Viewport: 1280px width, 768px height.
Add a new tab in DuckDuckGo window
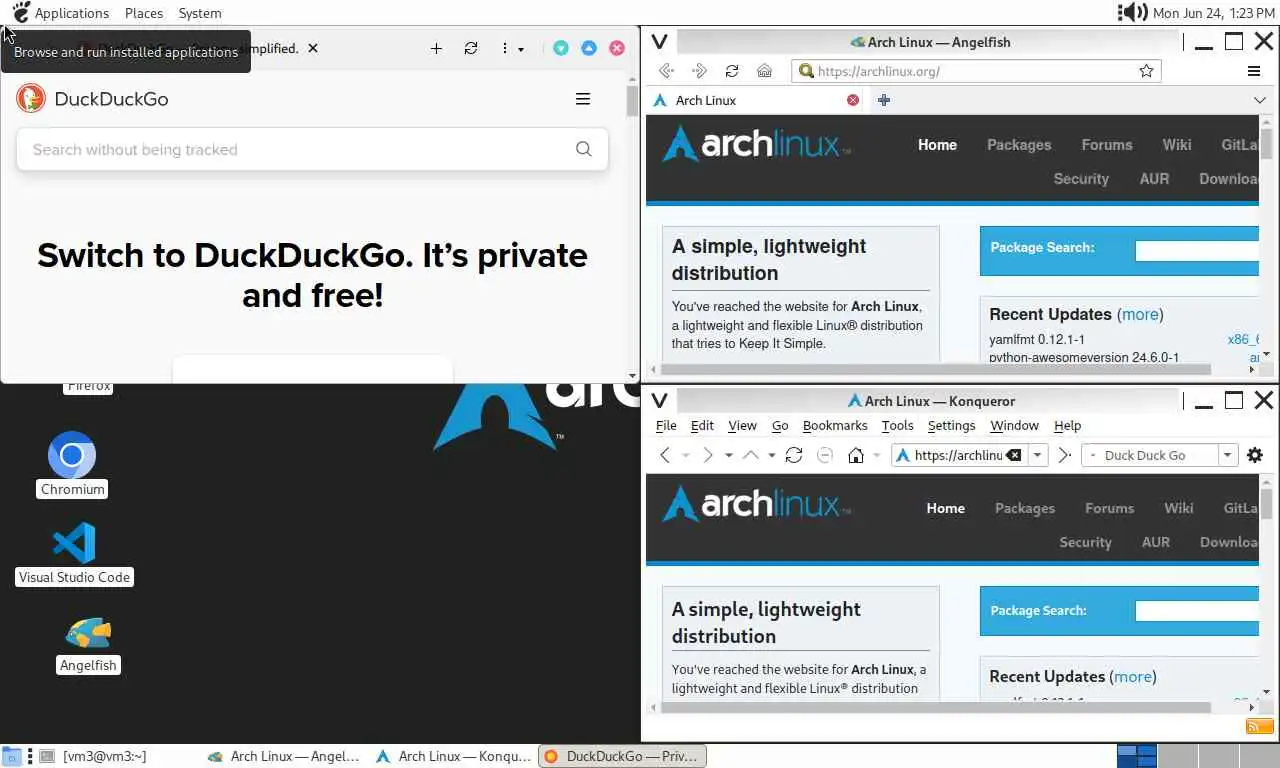436,48
